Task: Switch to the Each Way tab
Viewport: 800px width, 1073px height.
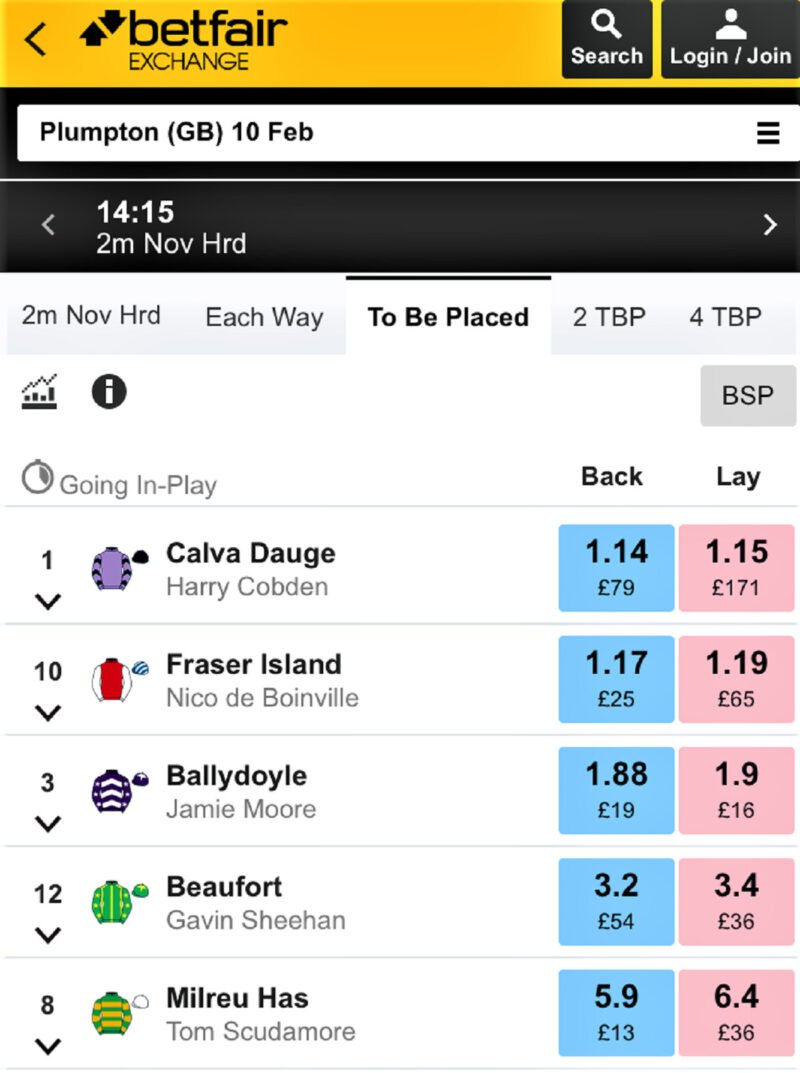Action: pyautogui.click(x=263, y=317)
